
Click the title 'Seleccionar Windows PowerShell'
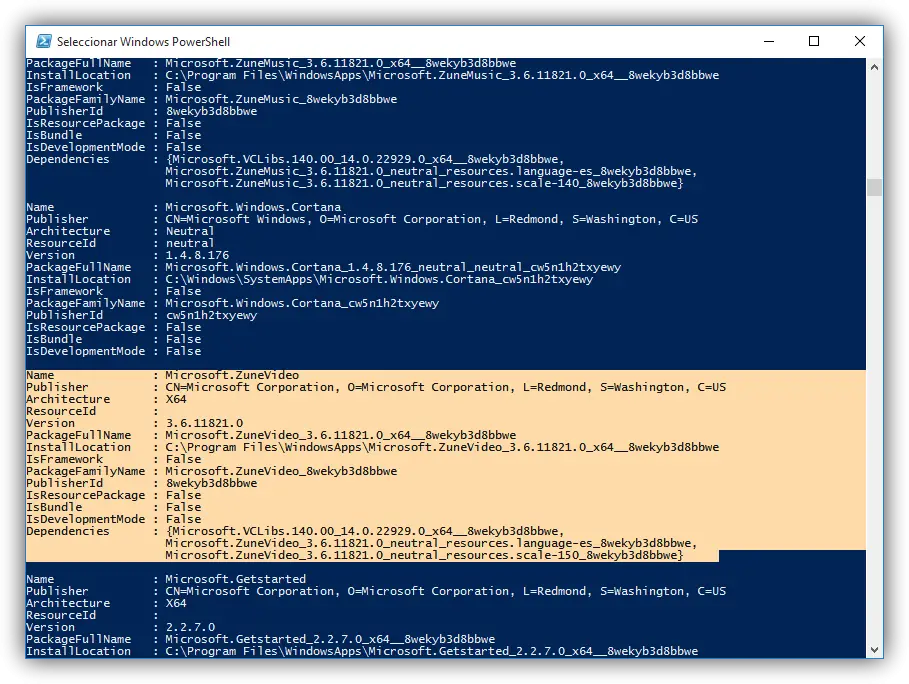tap(143, 42)
